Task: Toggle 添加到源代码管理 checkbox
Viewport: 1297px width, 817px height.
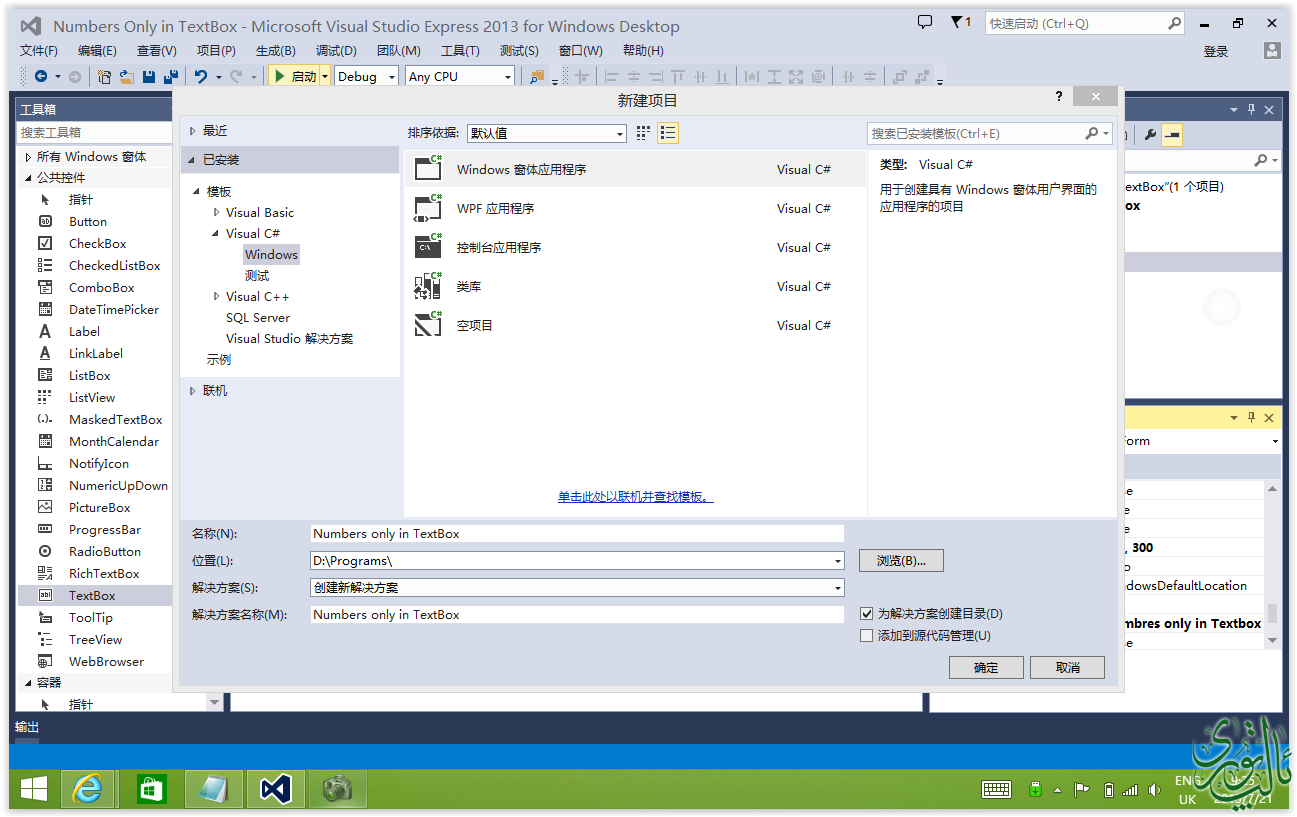Action: (867, 635)
